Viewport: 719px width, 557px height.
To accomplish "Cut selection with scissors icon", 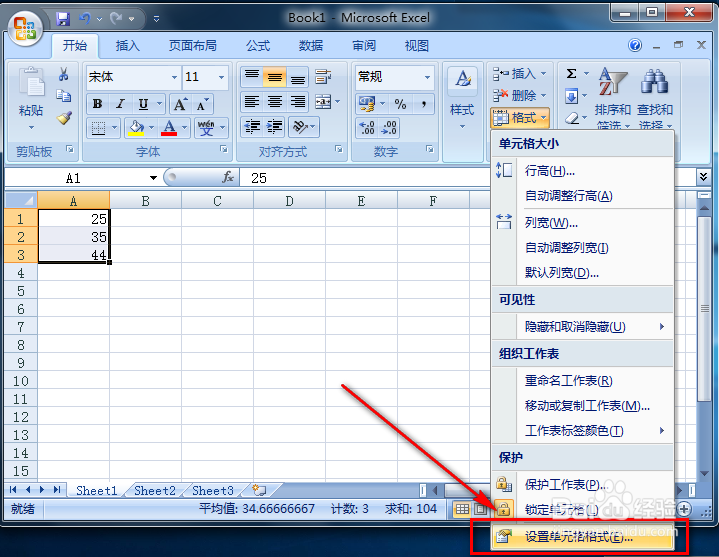I will (x=64, y=74).
